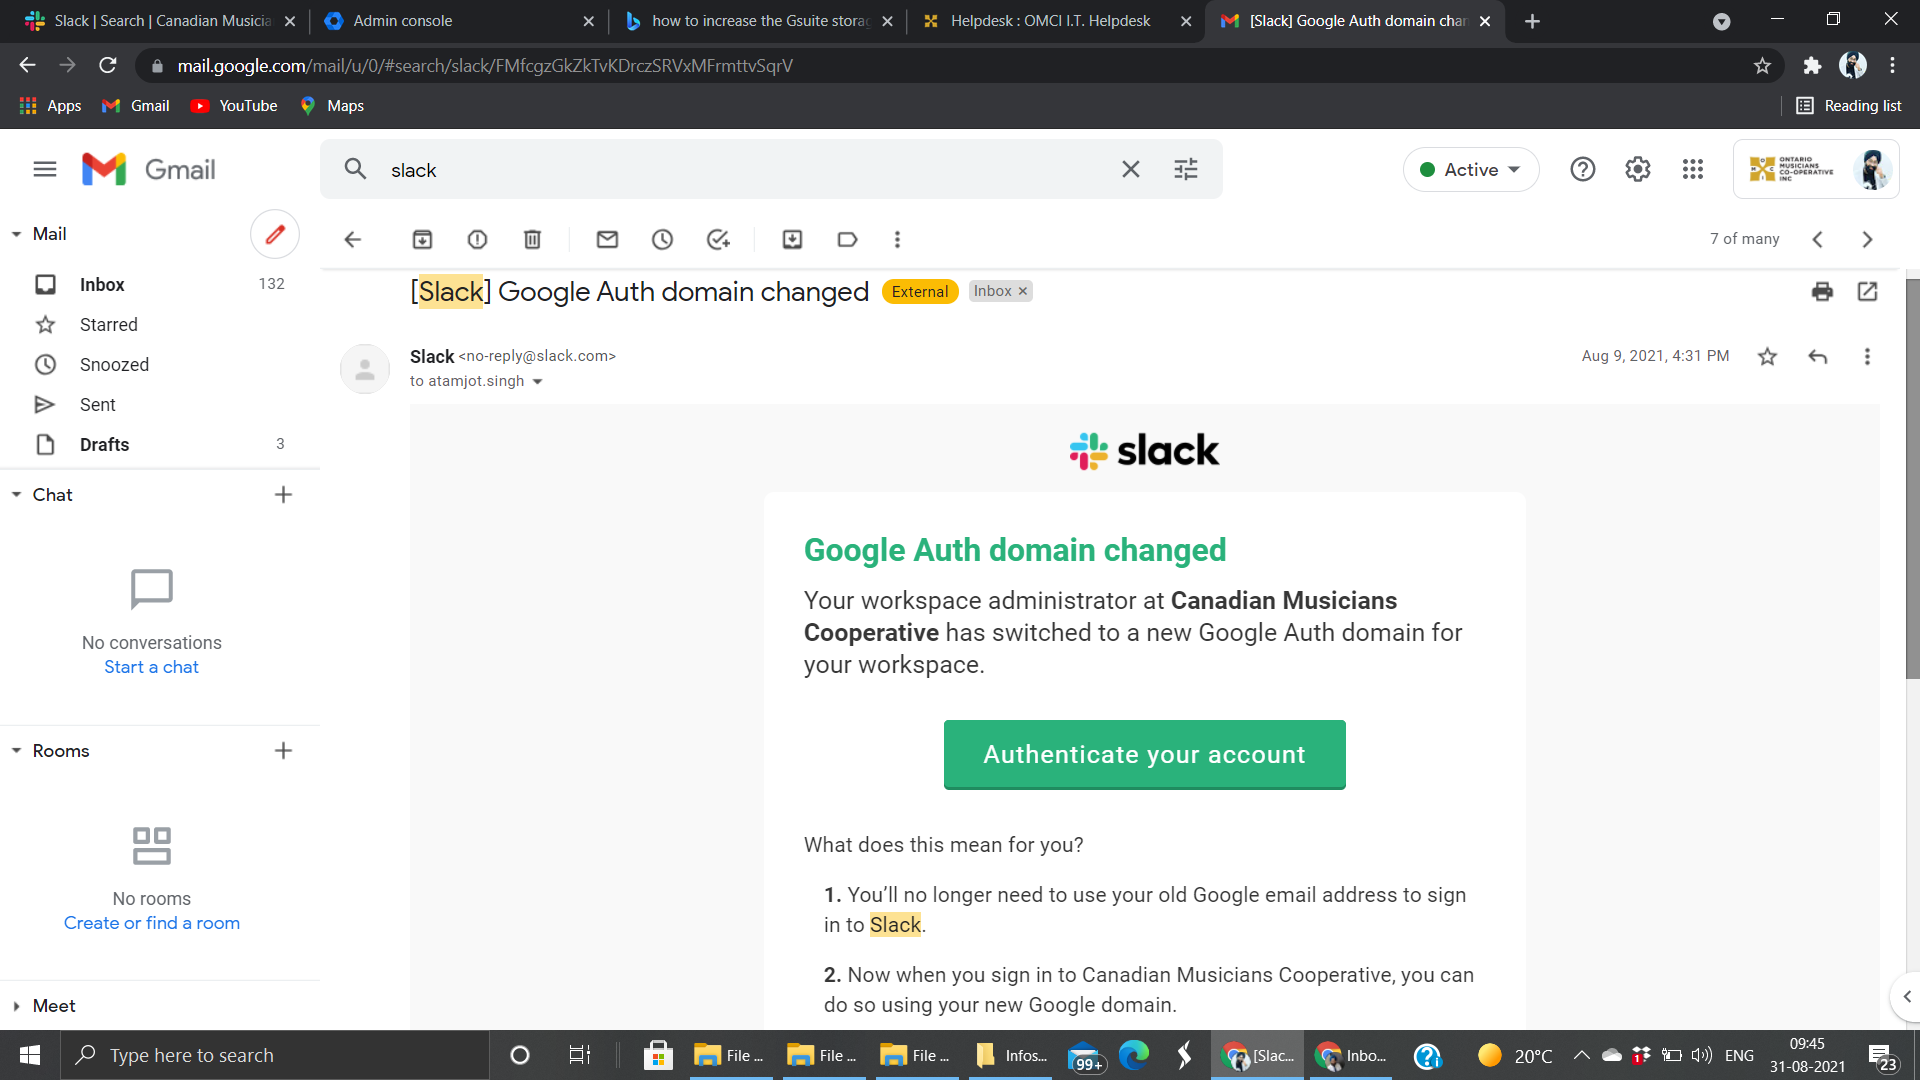Viewport: 1920px width, 1080px height.
Task: Create a new room with plus
Action: pyautogui.click(x=283, y=751)
